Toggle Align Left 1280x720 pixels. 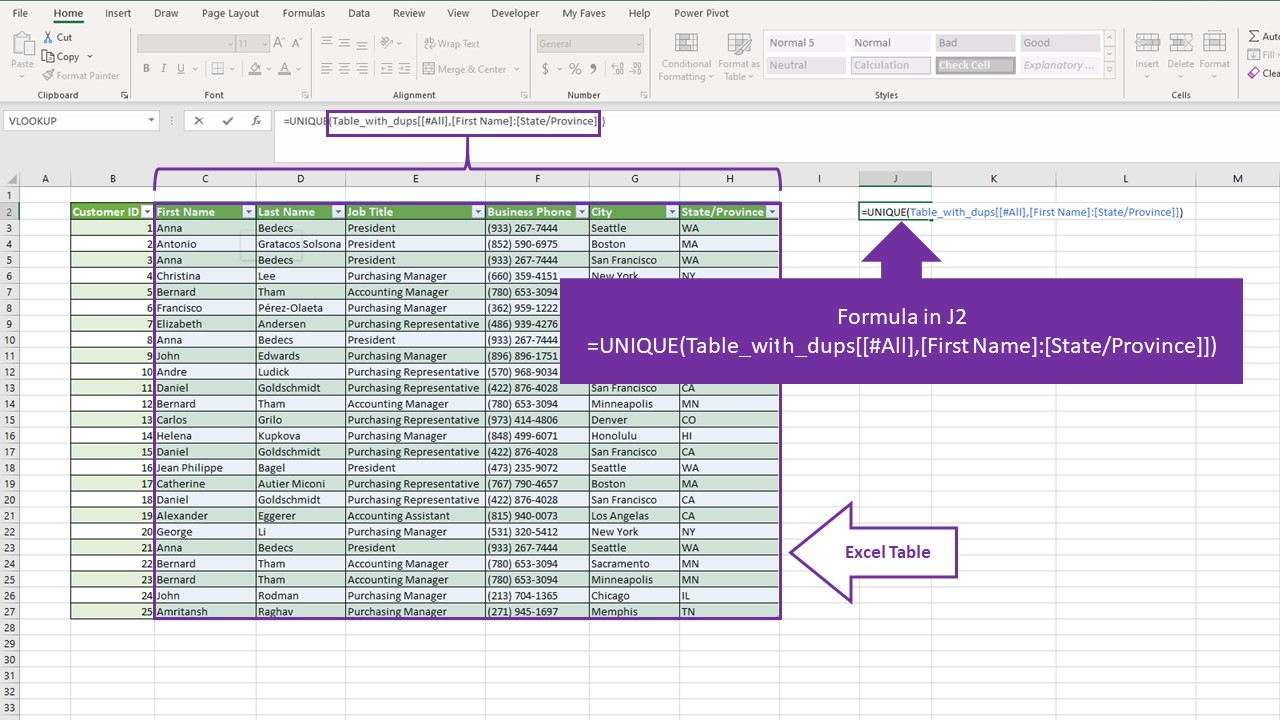point(326,69)
